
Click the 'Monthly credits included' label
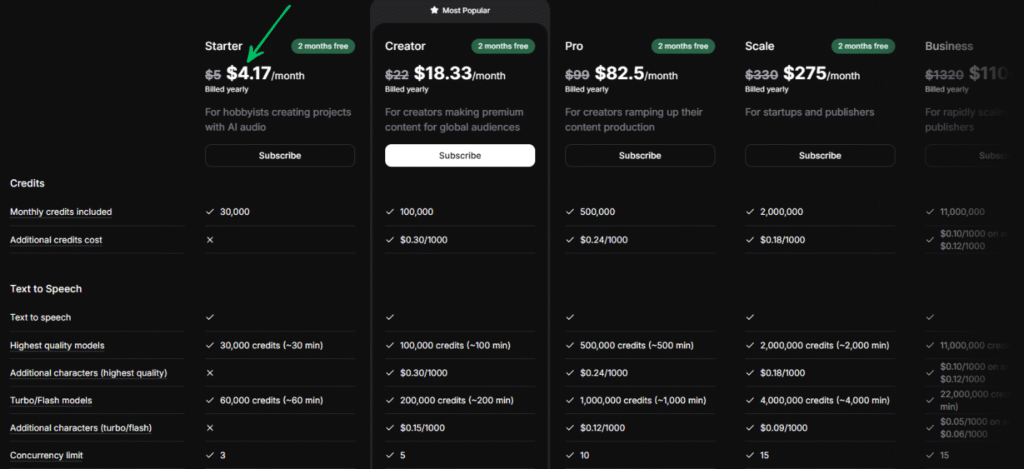[61, 212]
